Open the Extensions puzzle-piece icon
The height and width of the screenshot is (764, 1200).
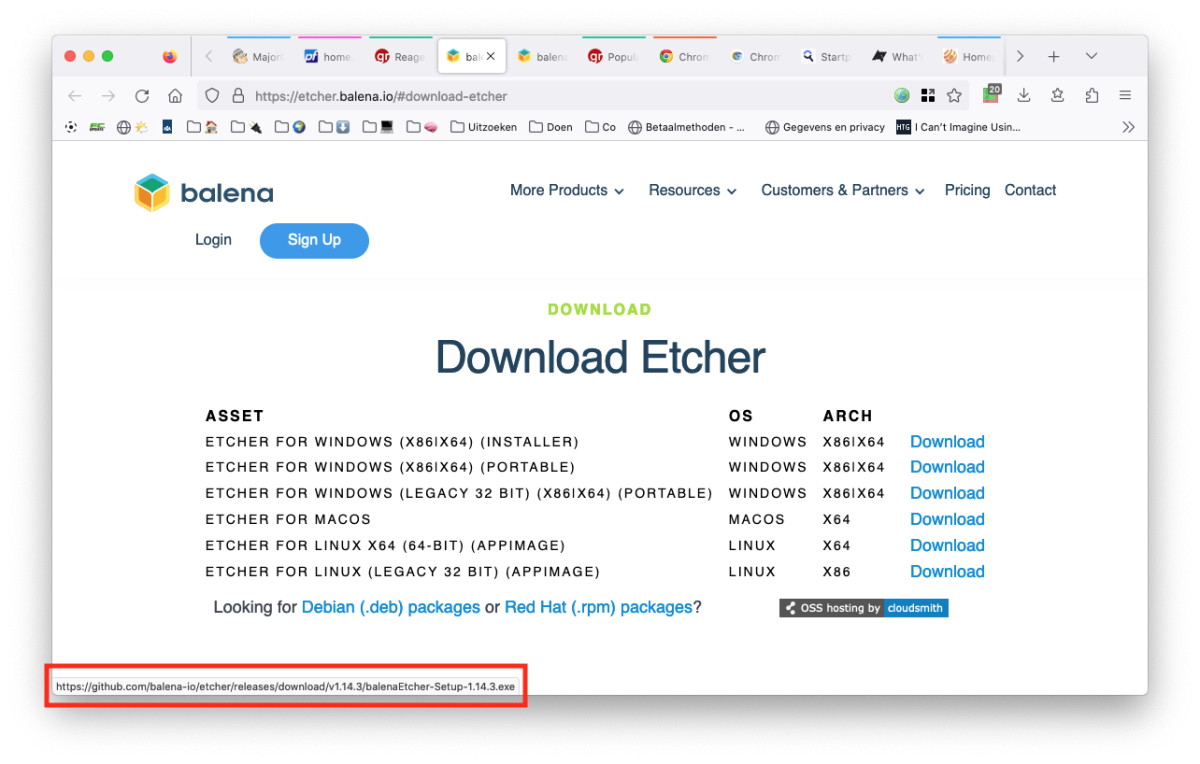pyautogui.click(x=1091, y=96)
